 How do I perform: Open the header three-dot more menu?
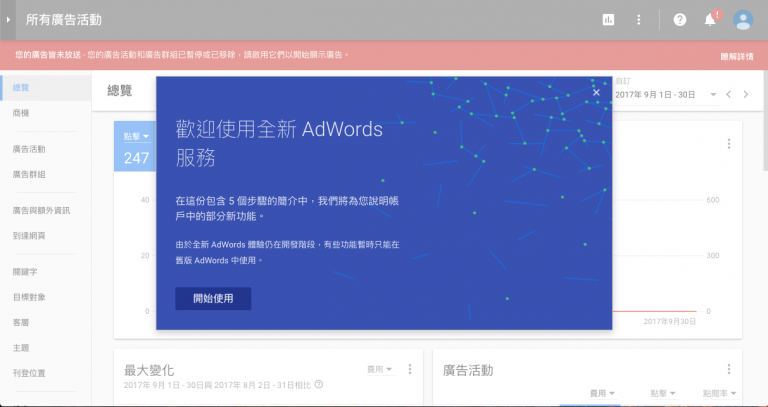[638, 20]
